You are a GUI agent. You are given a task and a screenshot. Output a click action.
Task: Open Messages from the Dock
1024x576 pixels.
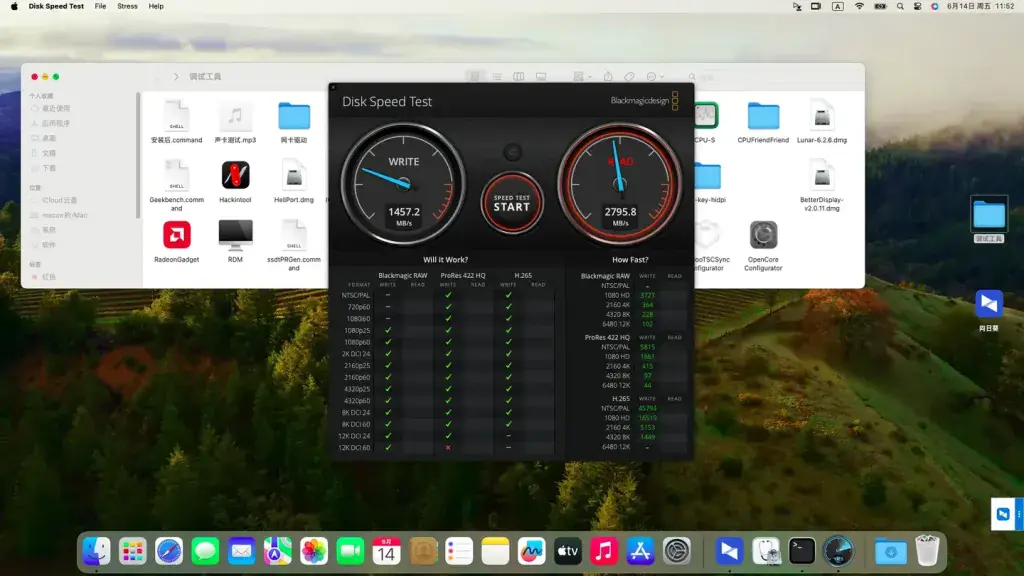pyautogui.click(x=205, y=551)
